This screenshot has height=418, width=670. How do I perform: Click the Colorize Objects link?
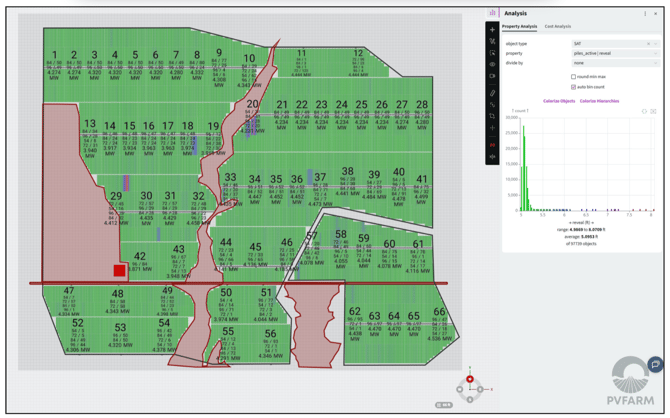pyautogui.click(x=559, y=101)
